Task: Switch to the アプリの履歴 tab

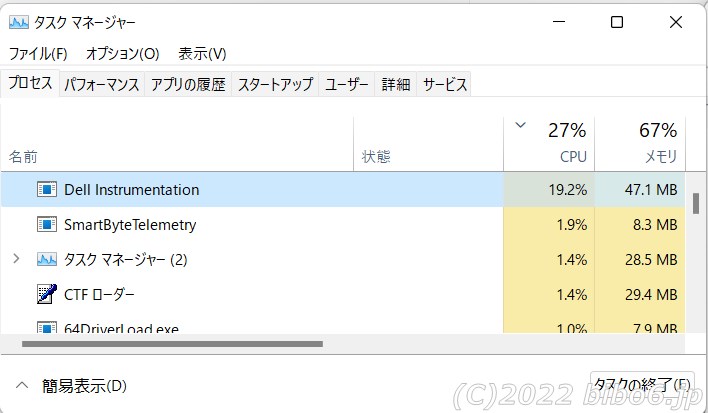Action: tap(188, 84)
